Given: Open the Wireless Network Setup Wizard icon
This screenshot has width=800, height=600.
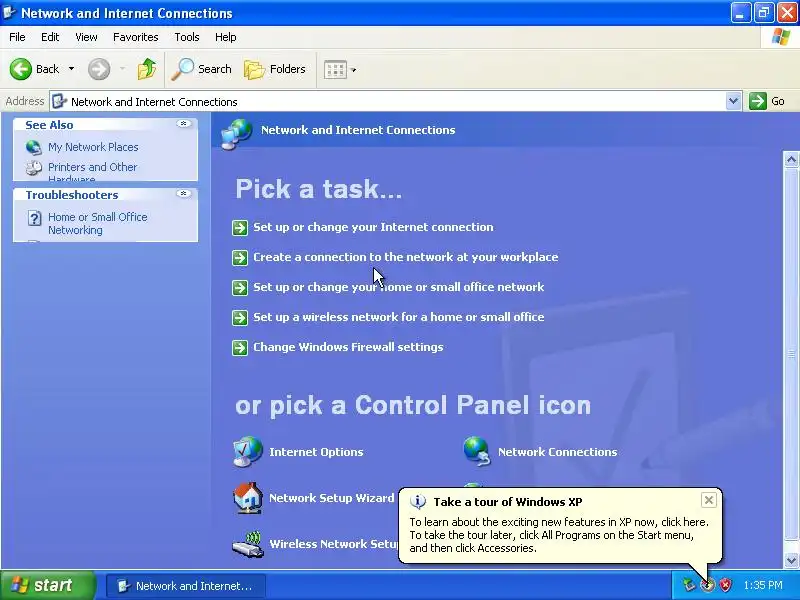Looking at the screenshot, I should coord(248,544).
